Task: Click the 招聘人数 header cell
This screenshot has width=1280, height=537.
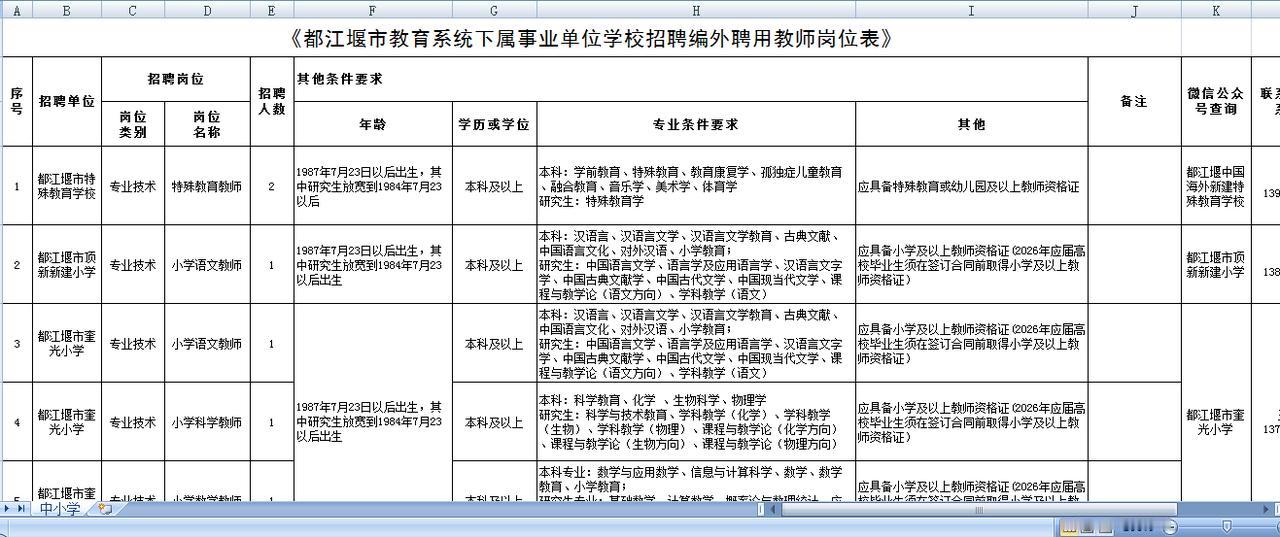Action: tap(271, 101)
